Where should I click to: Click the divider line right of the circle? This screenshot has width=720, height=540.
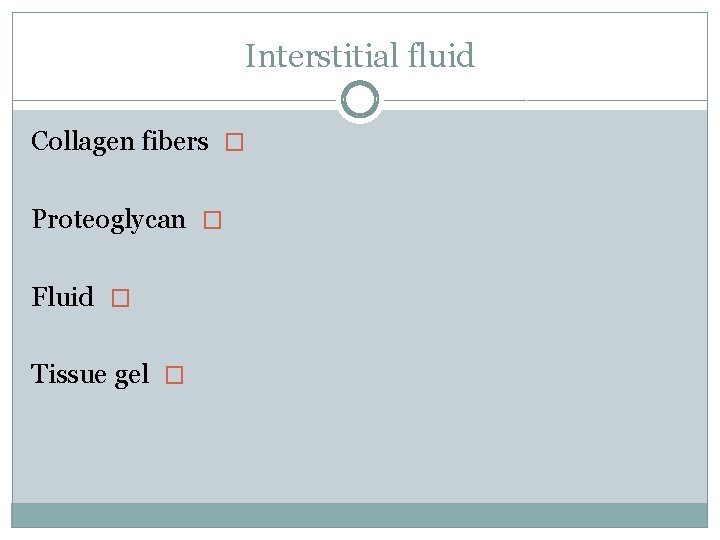pos(545,101)
